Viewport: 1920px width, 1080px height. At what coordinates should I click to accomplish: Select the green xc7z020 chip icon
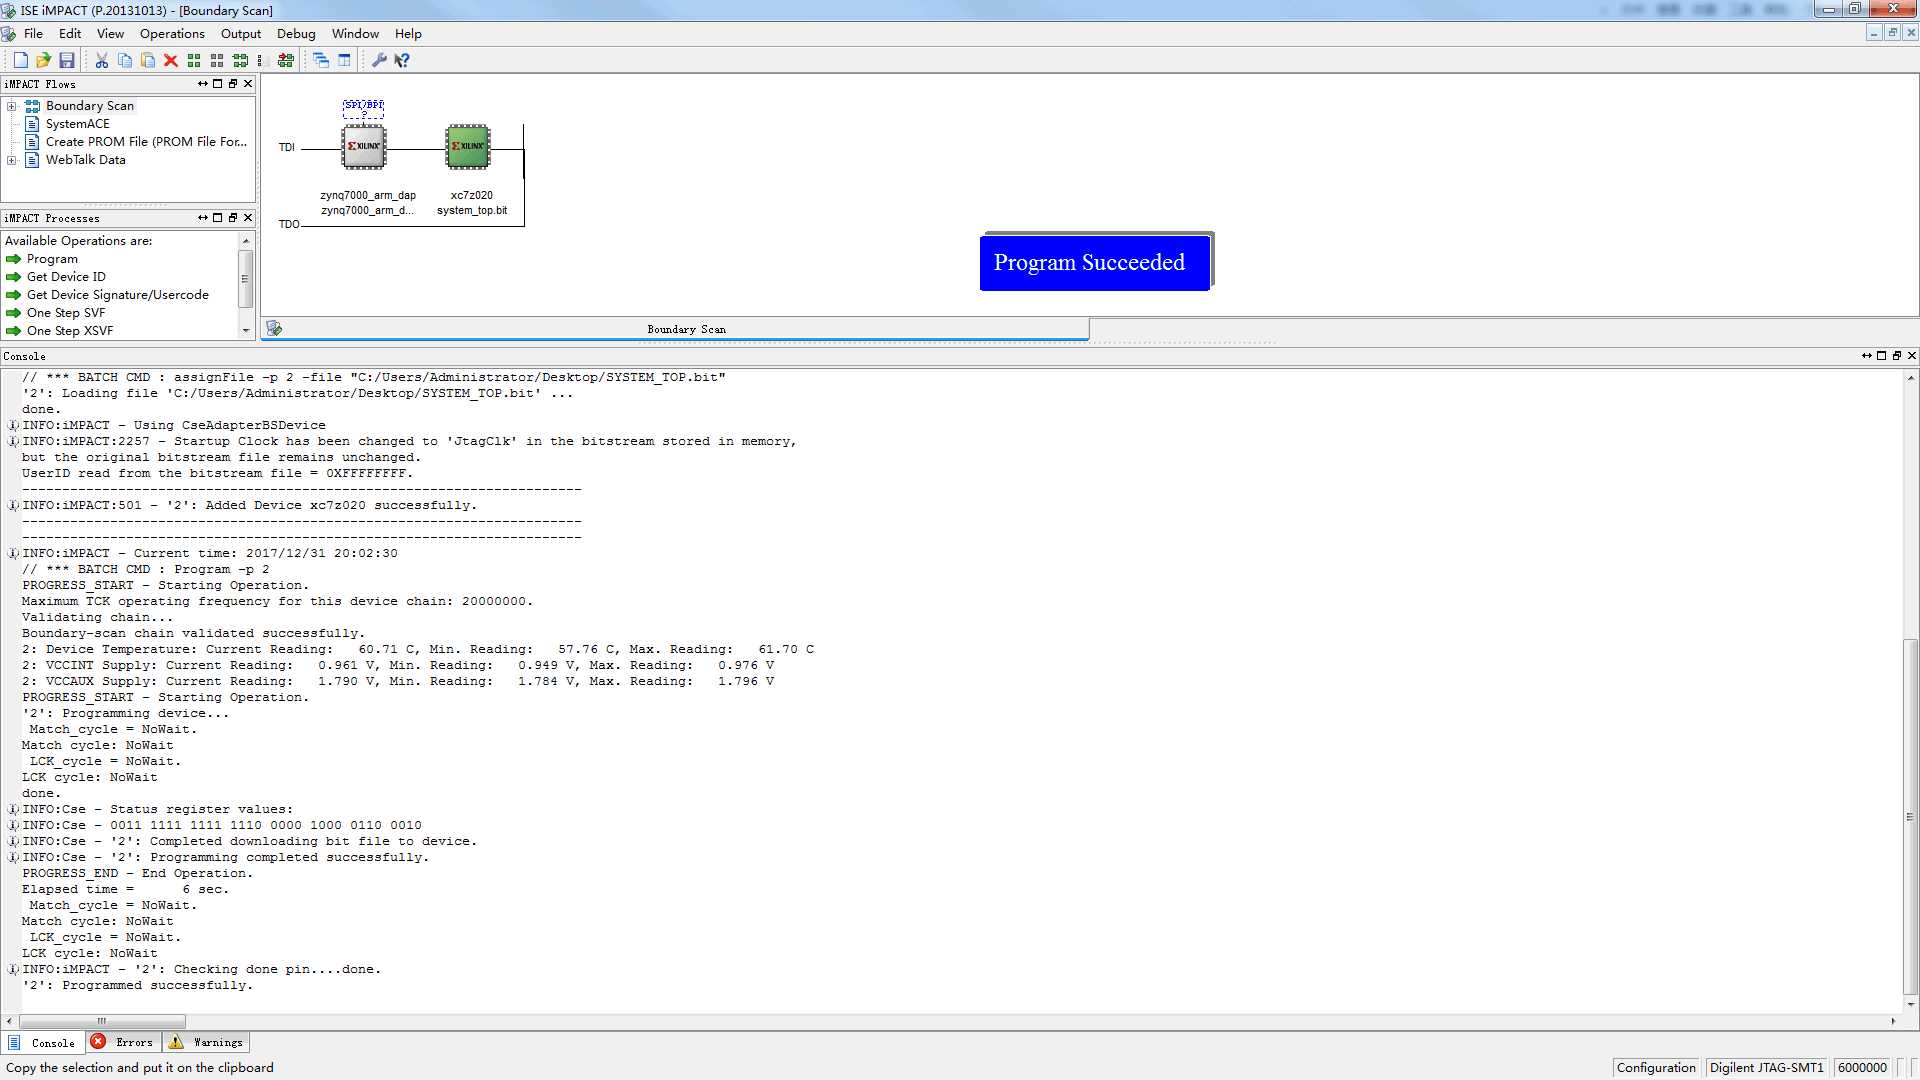click(468, 147)
